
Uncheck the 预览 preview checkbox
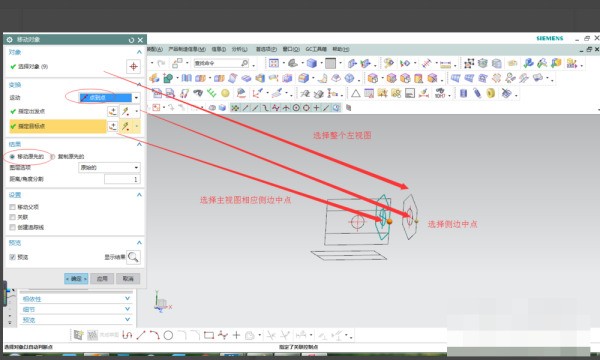pos(13,257)
